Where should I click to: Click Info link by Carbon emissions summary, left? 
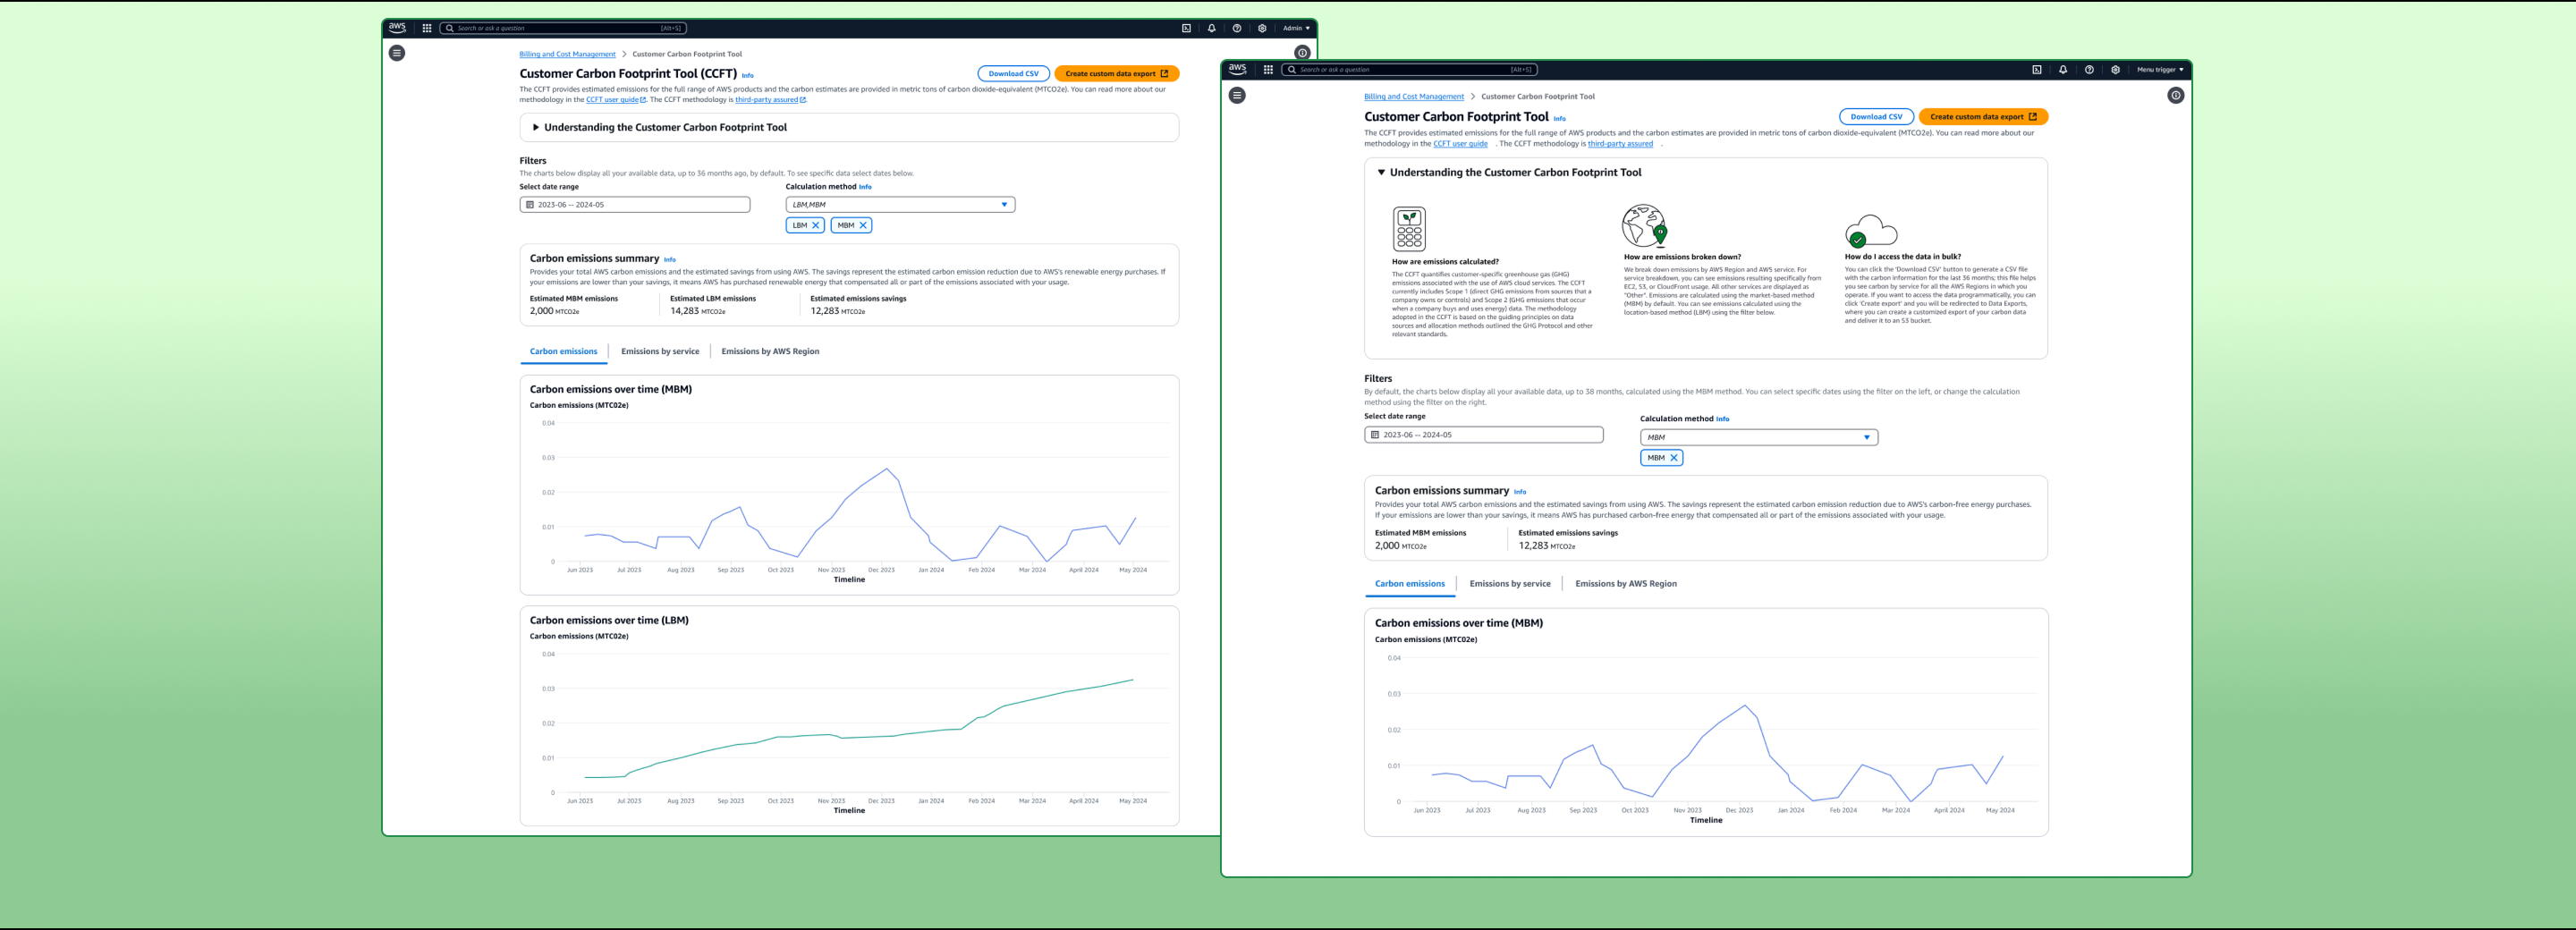click(x=669, y=259)
